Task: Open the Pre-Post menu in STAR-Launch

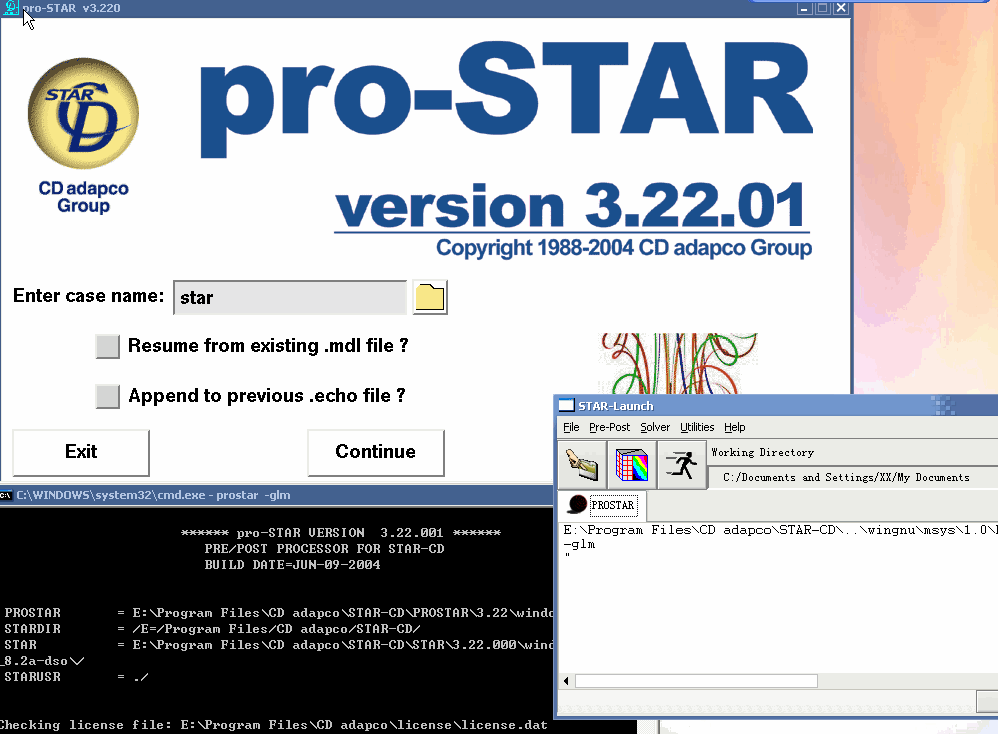Action: (x=609, y=427)
